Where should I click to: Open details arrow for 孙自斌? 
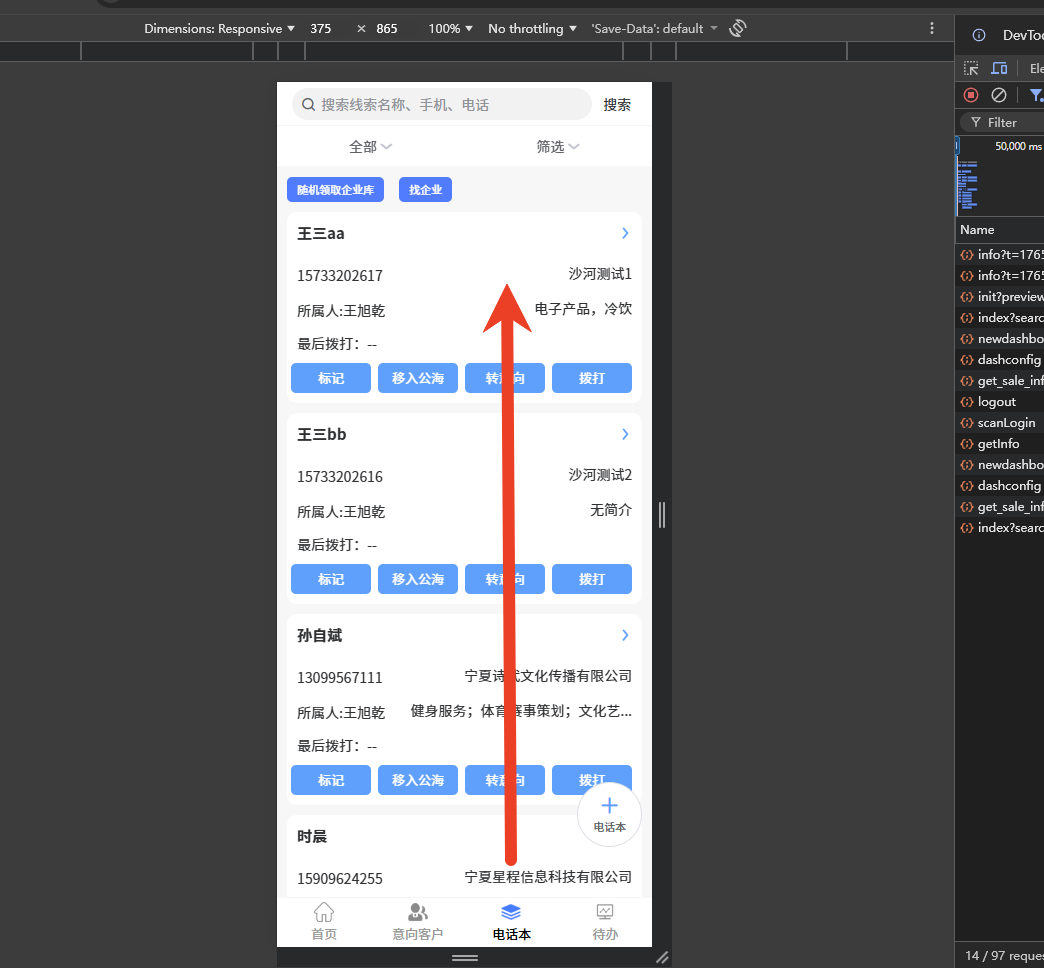tap(625, 635)
